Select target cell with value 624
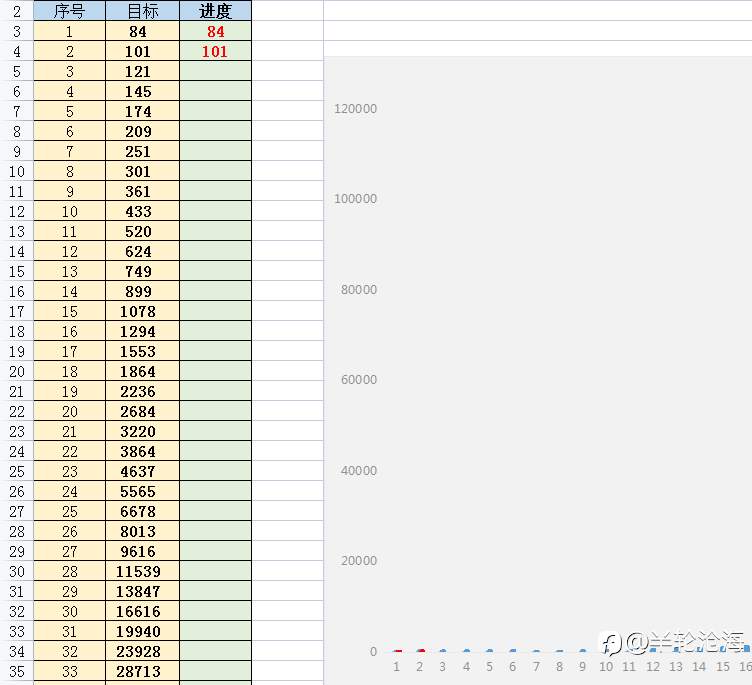Image resolution: width=752 pixels, height=685 pixels. 142,251
